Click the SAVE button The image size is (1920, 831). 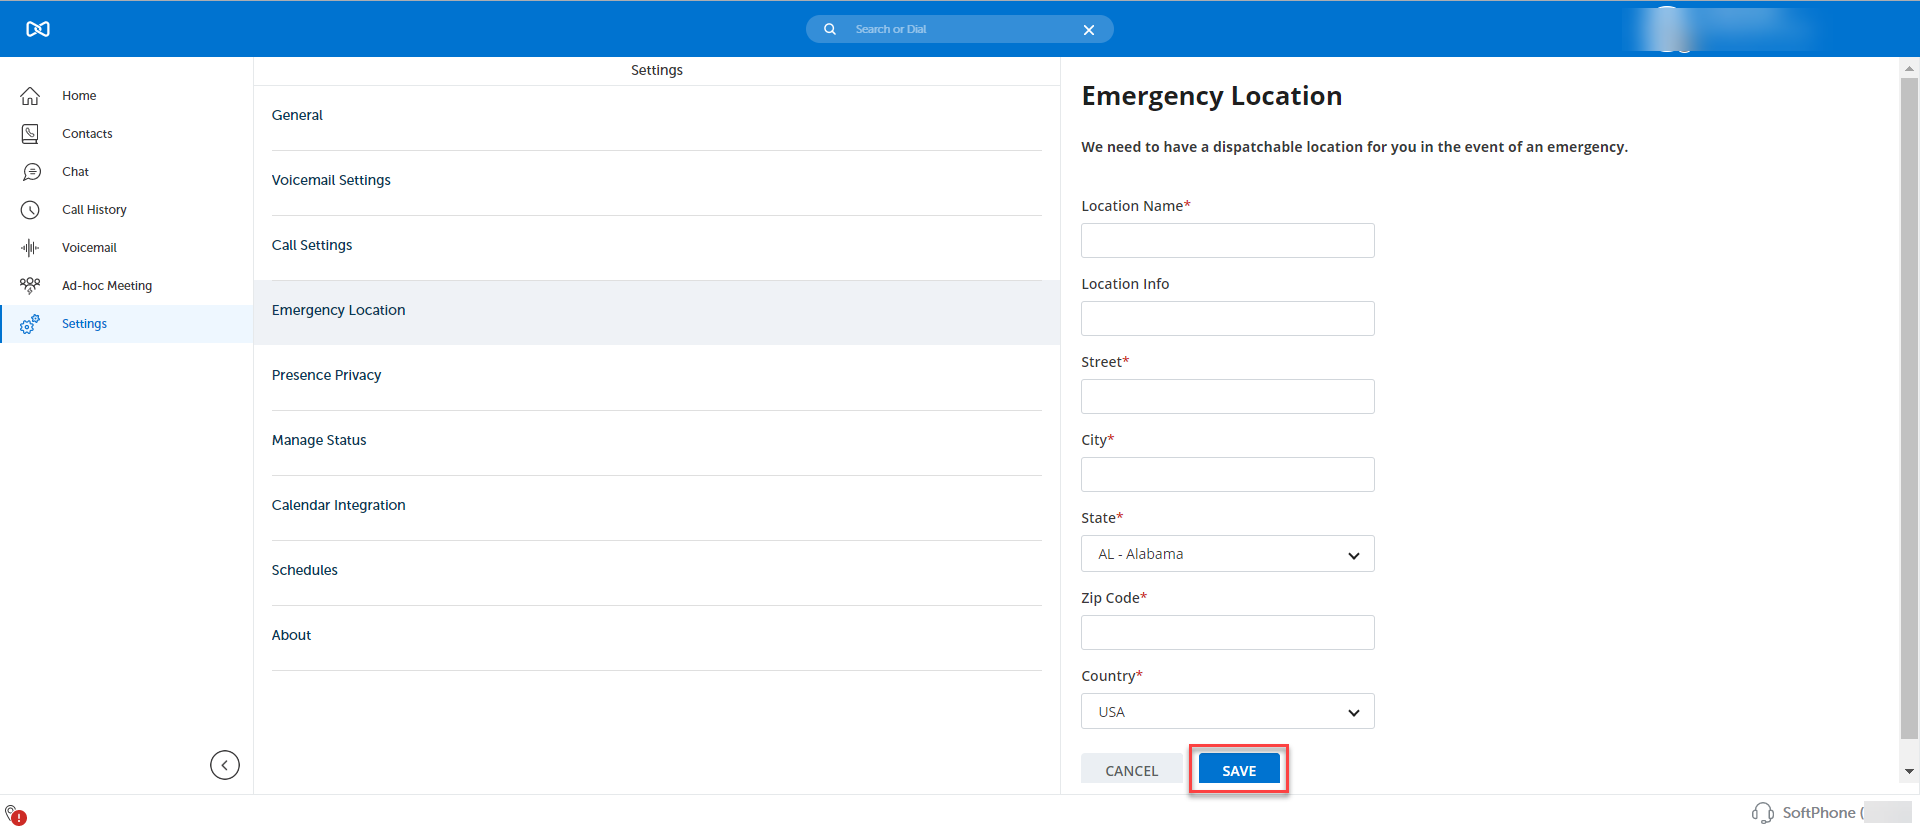[1238, 770]
